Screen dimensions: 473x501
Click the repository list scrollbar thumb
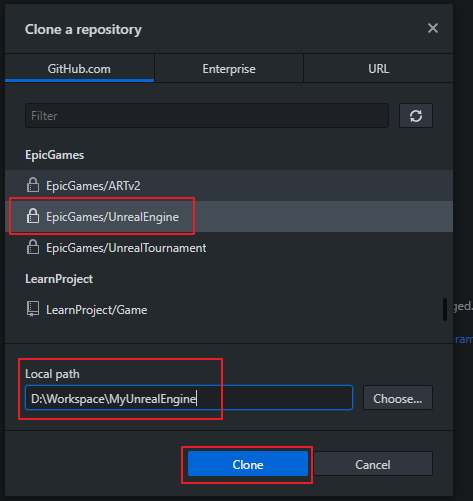tap(445, 309)
